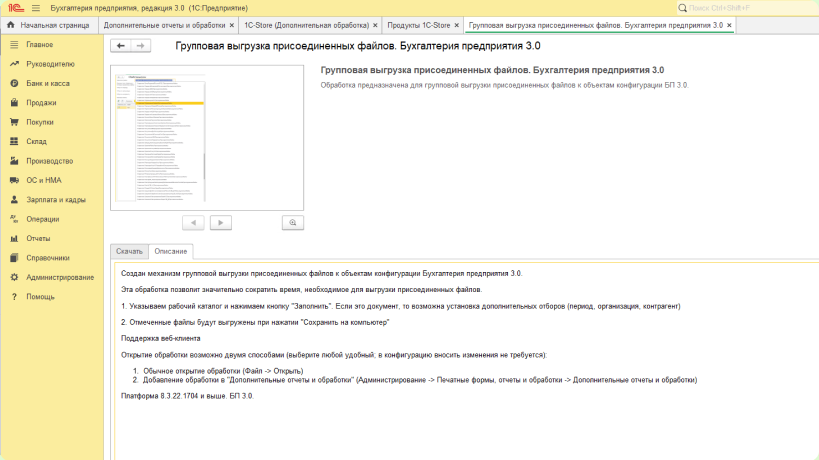Click the Покупки cart icon
Image resolution: width=819 pixels, height=460 pixels.
pyautogui.click(x=14, y=122)
